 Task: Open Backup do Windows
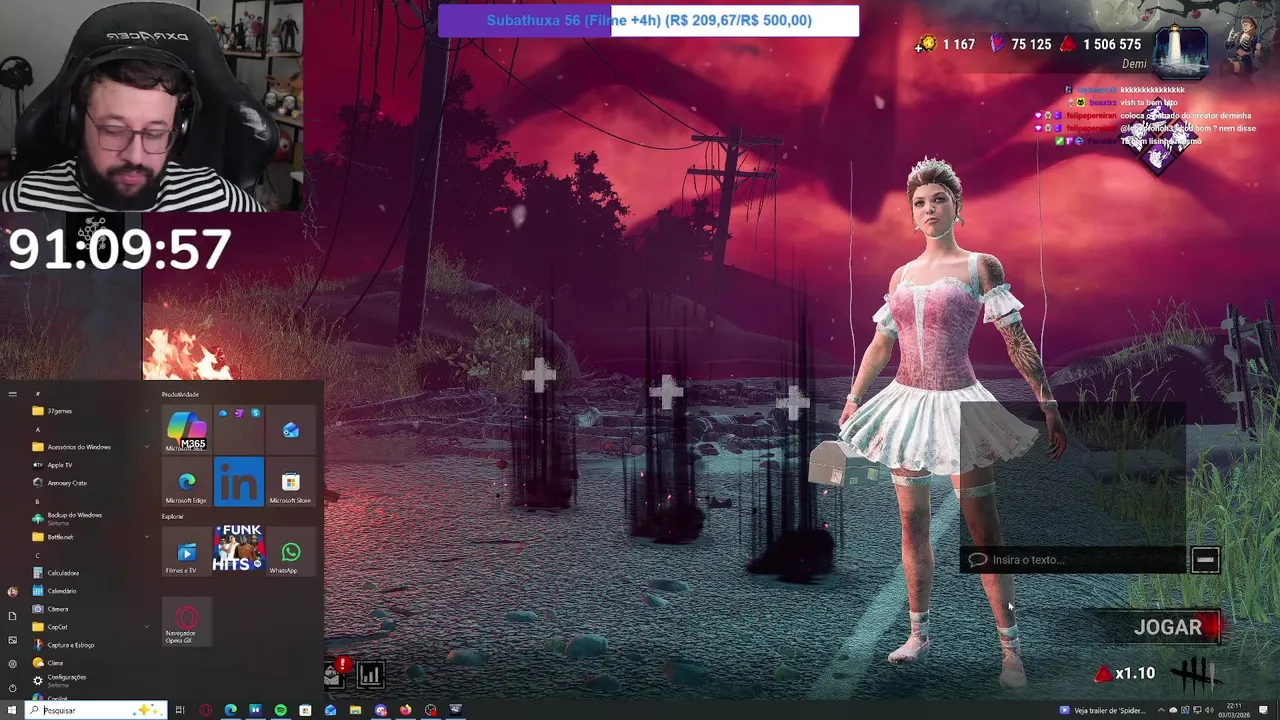(90, 518)
